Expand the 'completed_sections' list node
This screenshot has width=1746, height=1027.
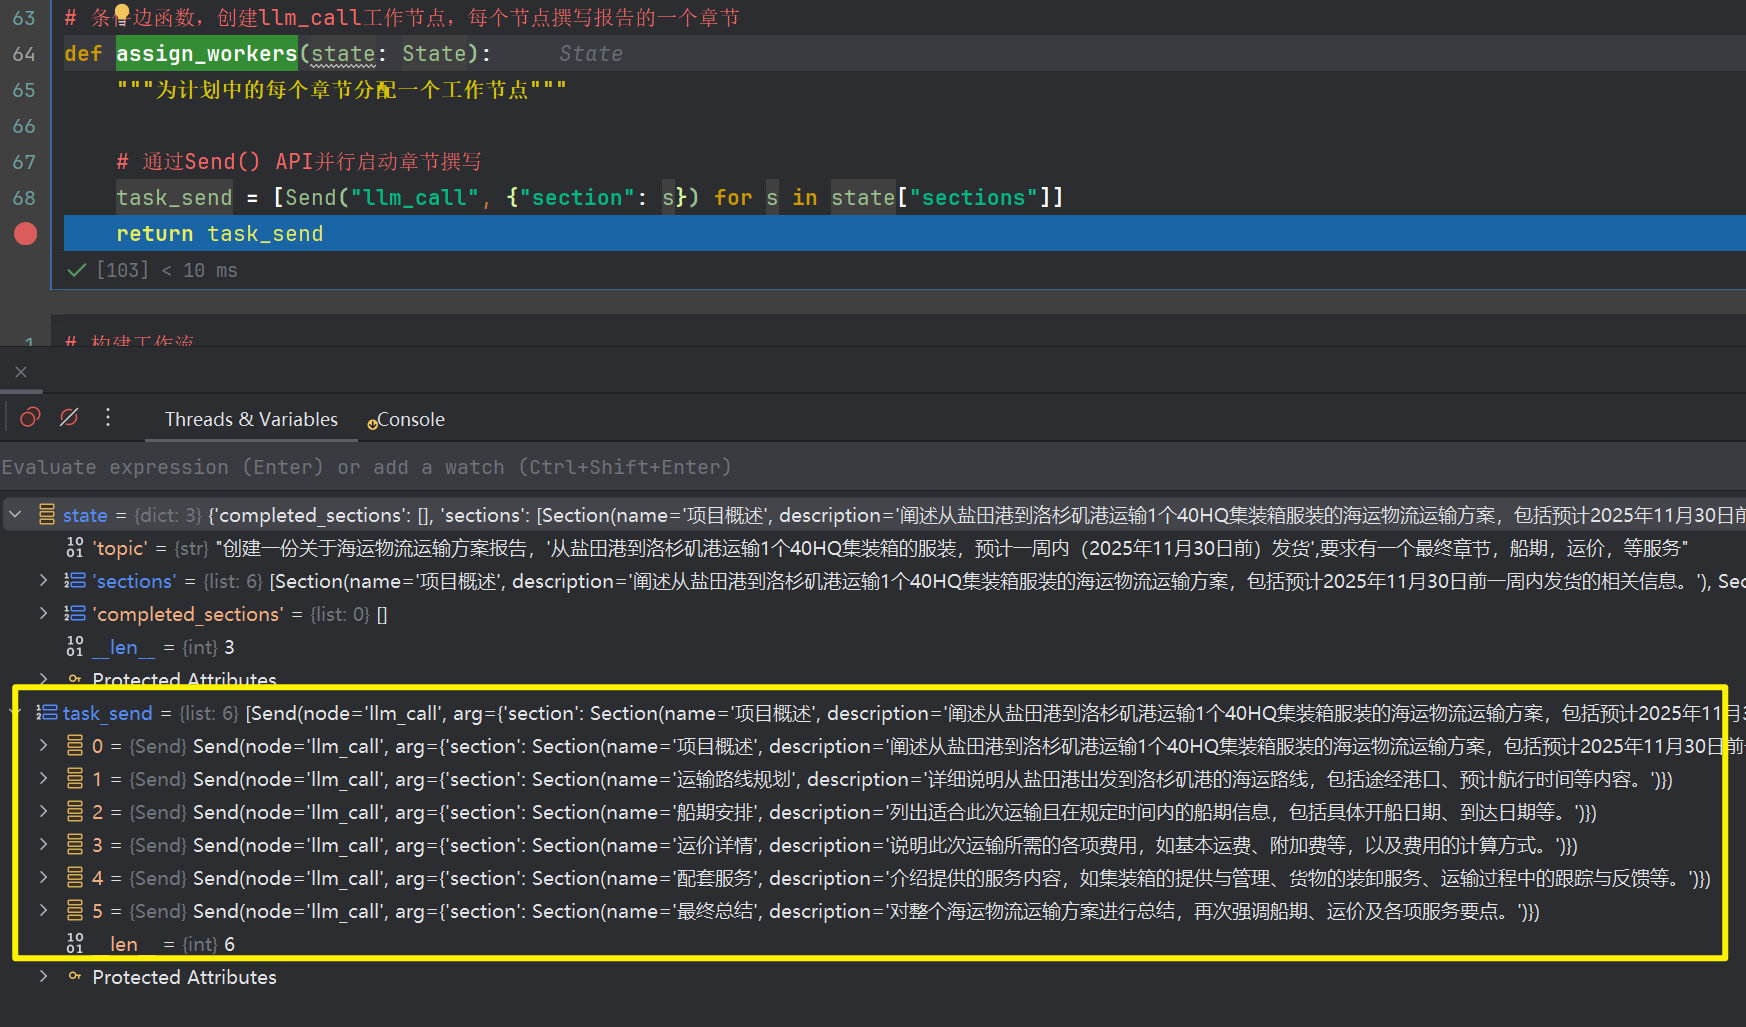pyautogui.click(x=43, y=614)
